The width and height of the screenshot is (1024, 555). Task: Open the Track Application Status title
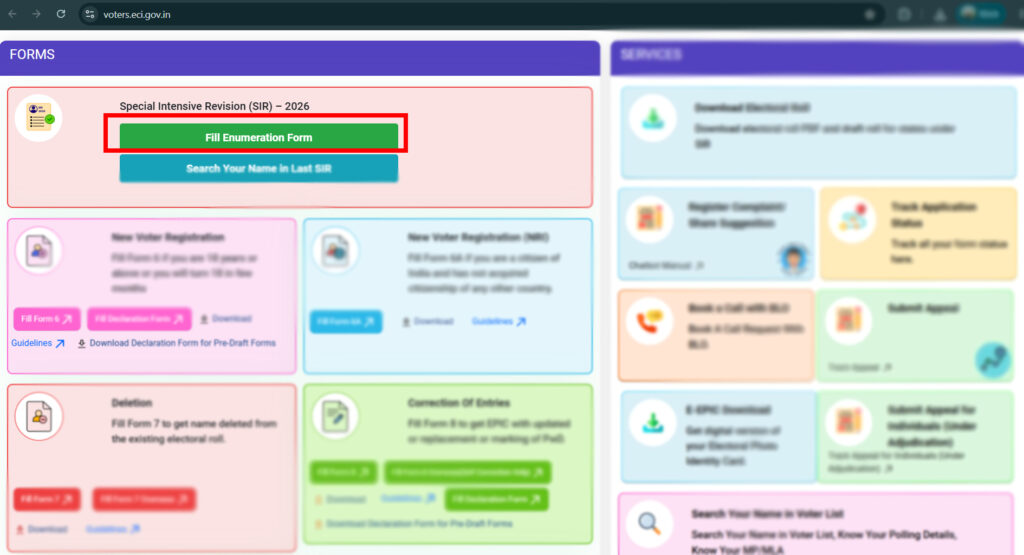(x=934, y=215)
